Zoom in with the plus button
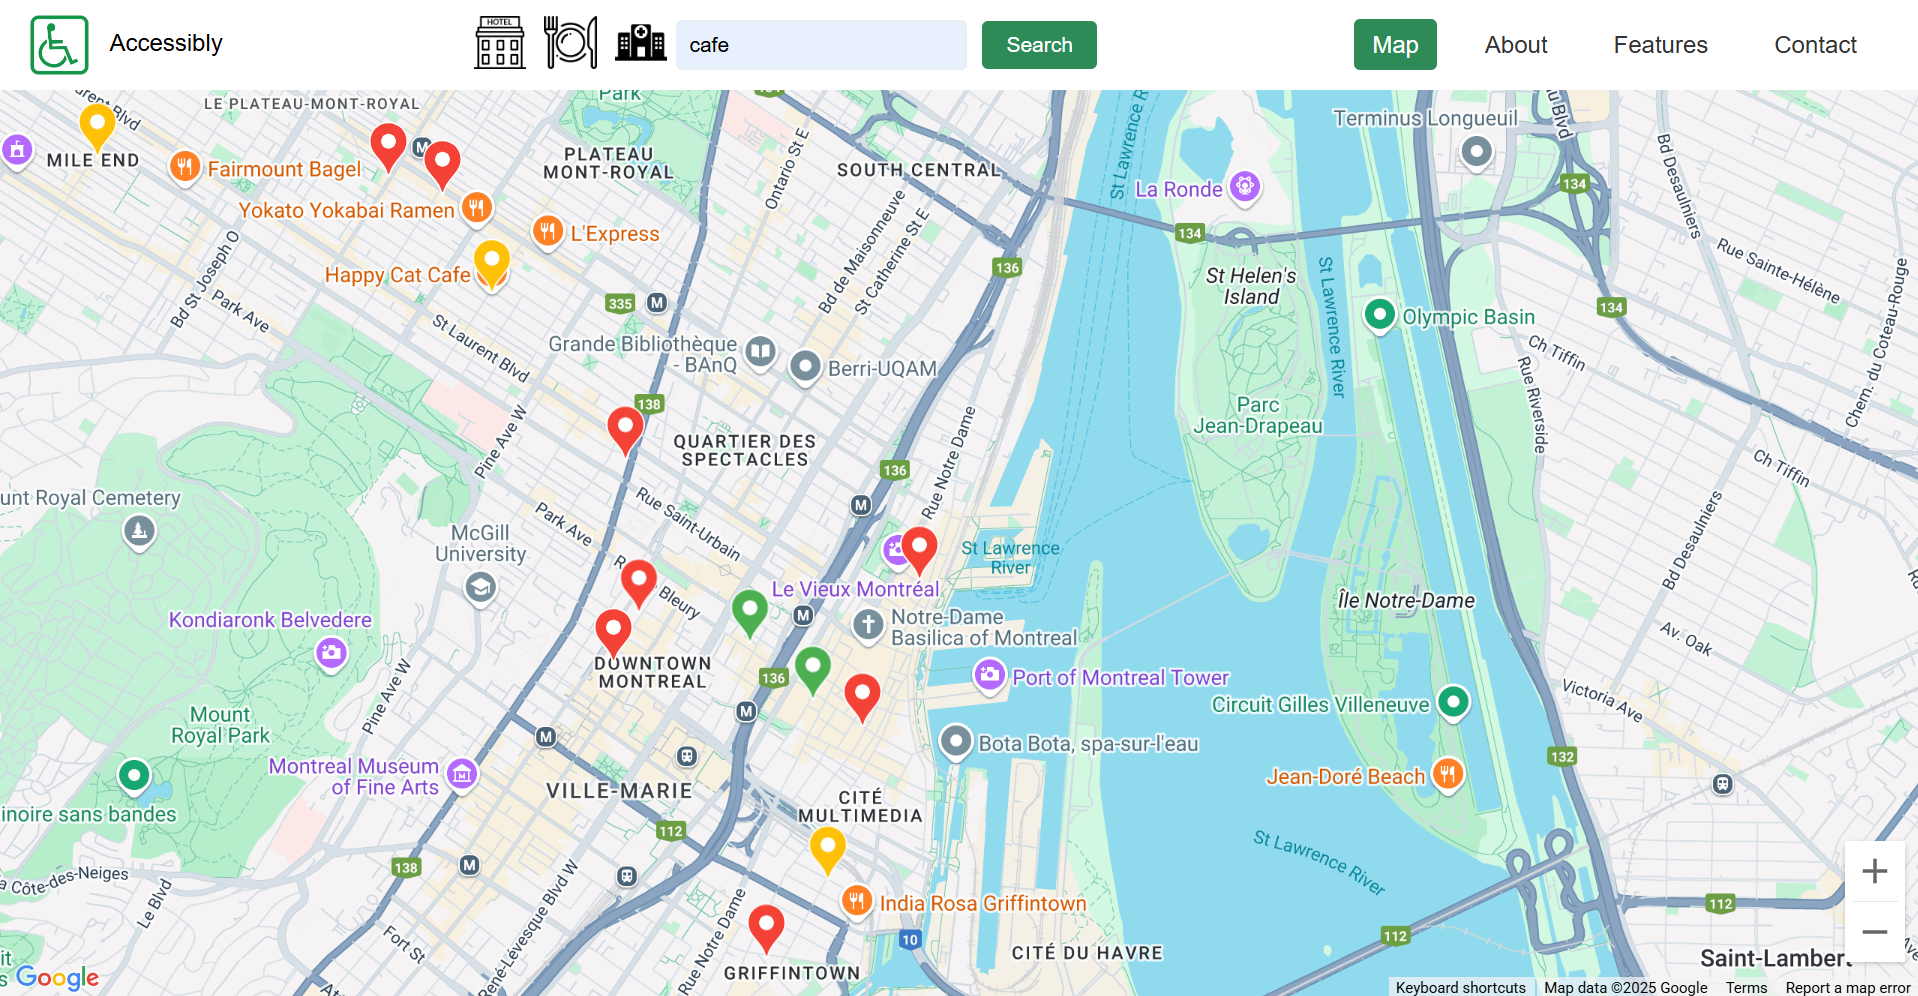Image resolution: width=1918 pixels, height=996 pixels. [x=1874, y=871]
